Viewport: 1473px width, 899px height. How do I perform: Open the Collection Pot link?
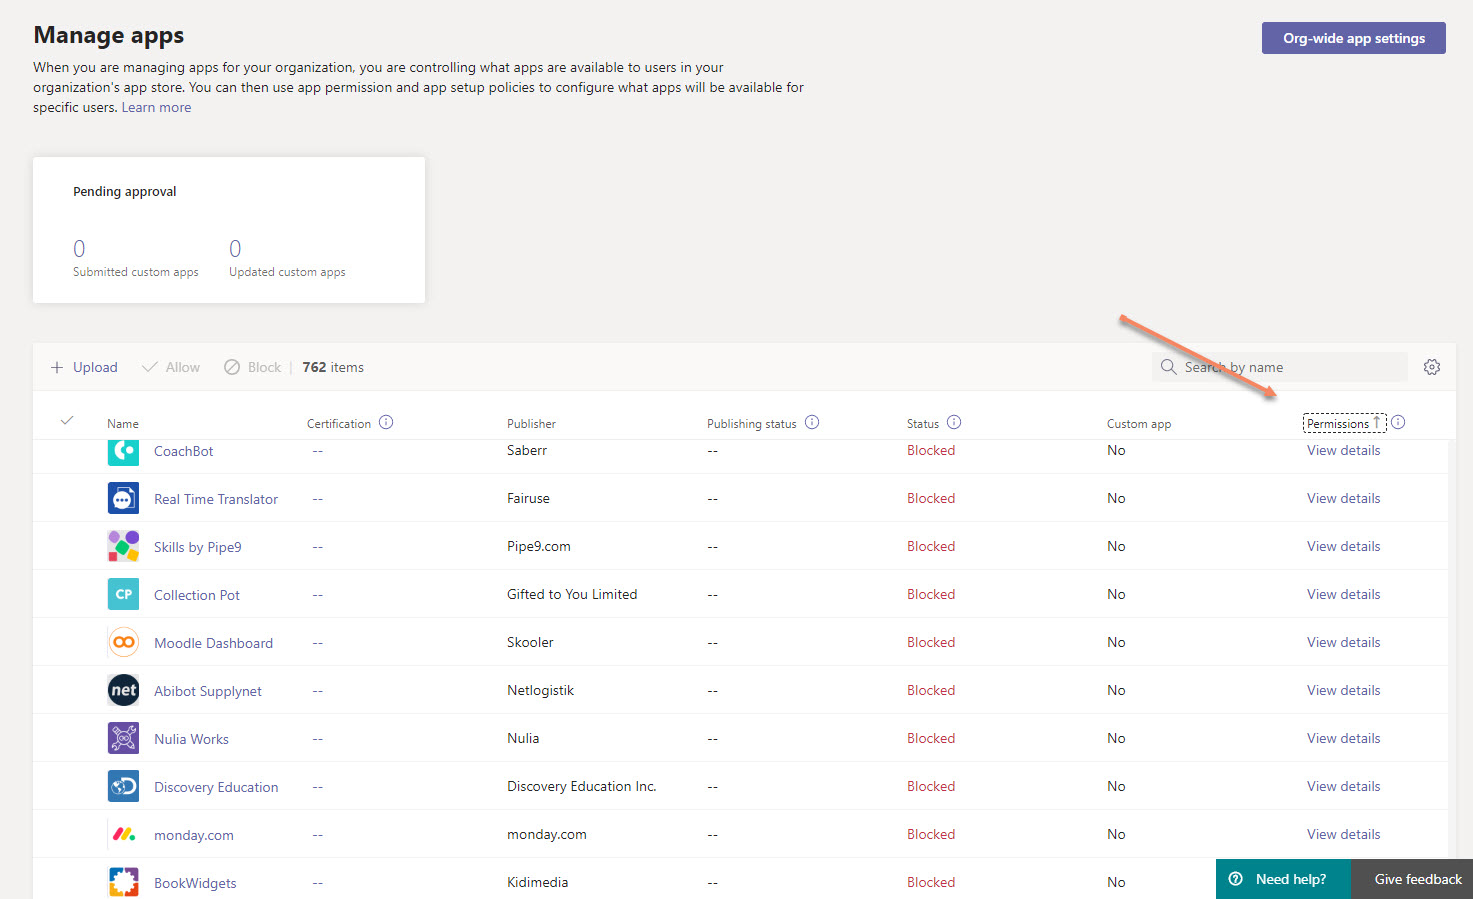[197, 595]
